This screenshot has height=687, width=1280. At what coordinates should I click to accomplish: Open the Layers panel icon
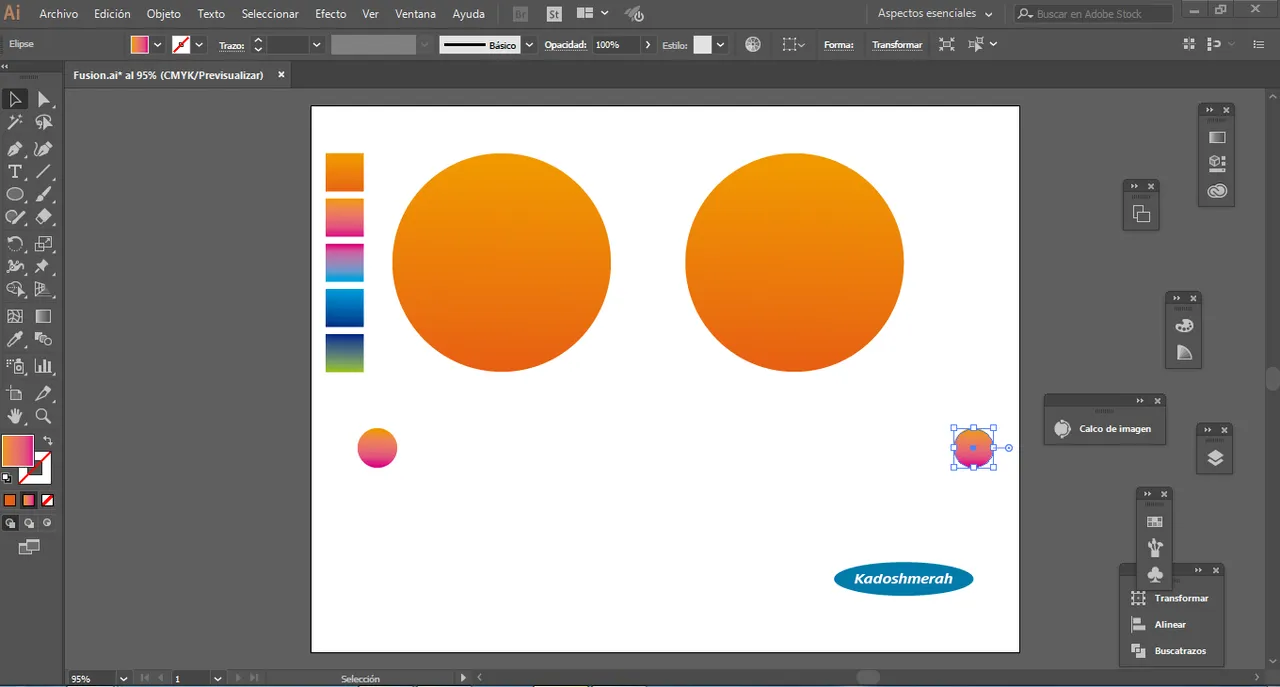(1215, 458)
